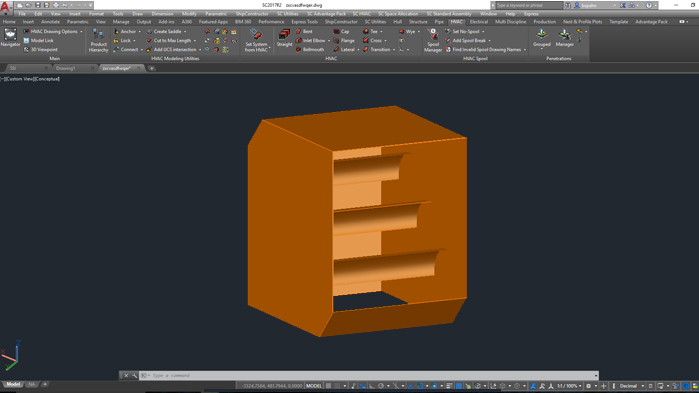
Task: Open the SC HVAC menu
Action: point(362,14)
